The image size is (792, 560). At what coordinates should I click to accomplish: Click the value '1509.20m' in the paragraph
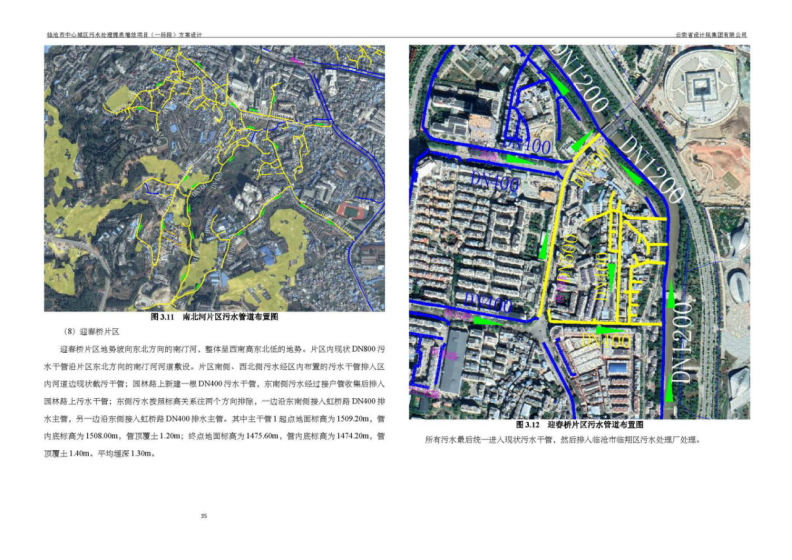(353, 419)
